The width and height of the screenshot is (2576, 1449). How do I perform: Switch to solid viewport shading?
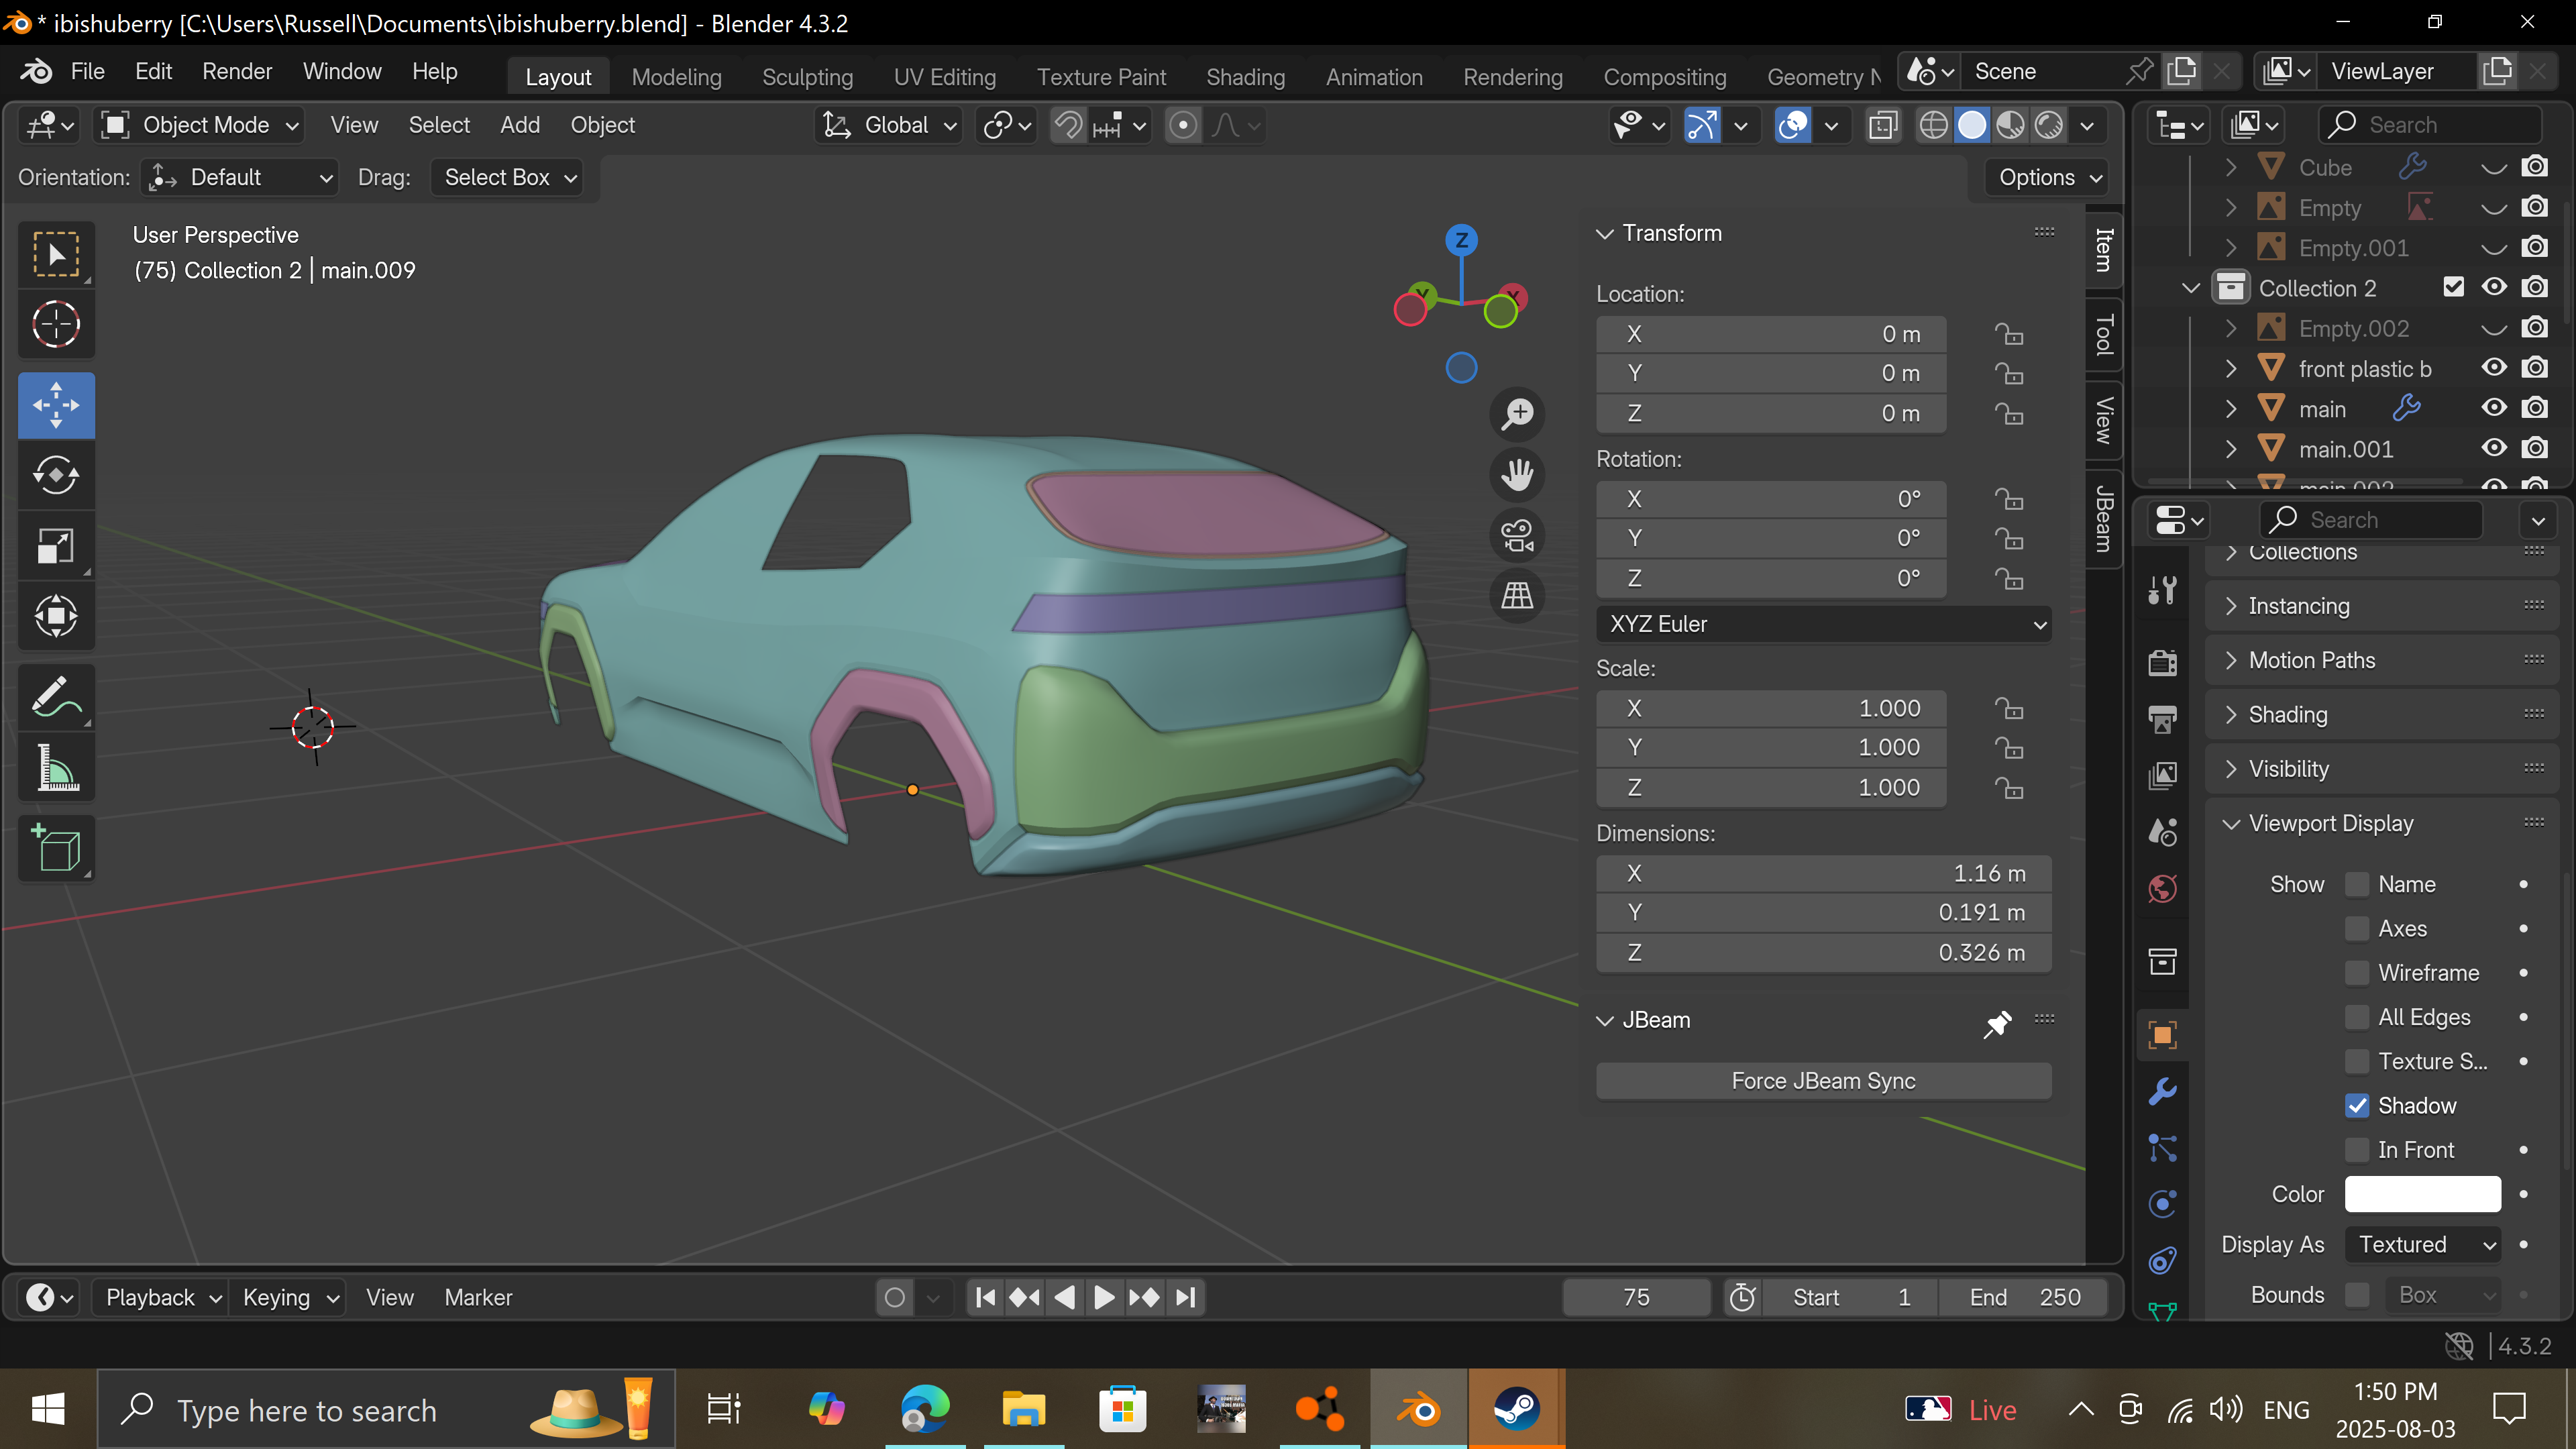pos(1972,125)
